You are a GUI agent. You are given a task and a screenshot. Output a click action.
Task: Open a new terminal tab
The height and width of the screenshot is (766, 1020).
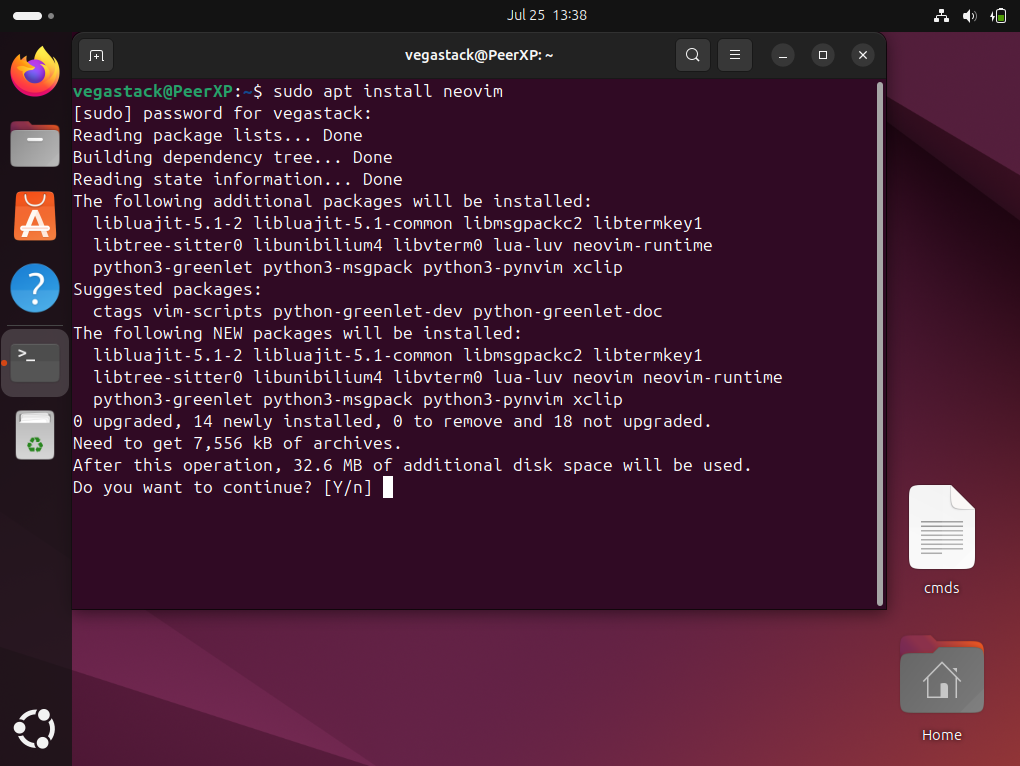[96, 55]
